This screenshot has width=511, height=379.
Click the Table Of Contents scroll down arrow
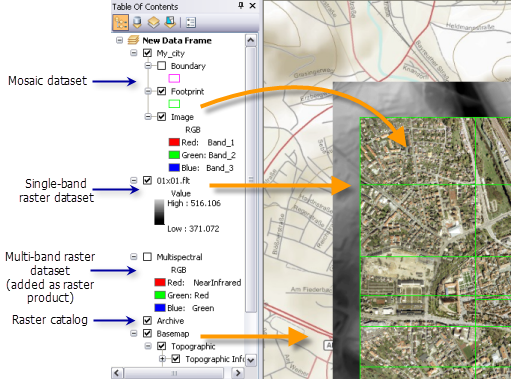point(251,360)
